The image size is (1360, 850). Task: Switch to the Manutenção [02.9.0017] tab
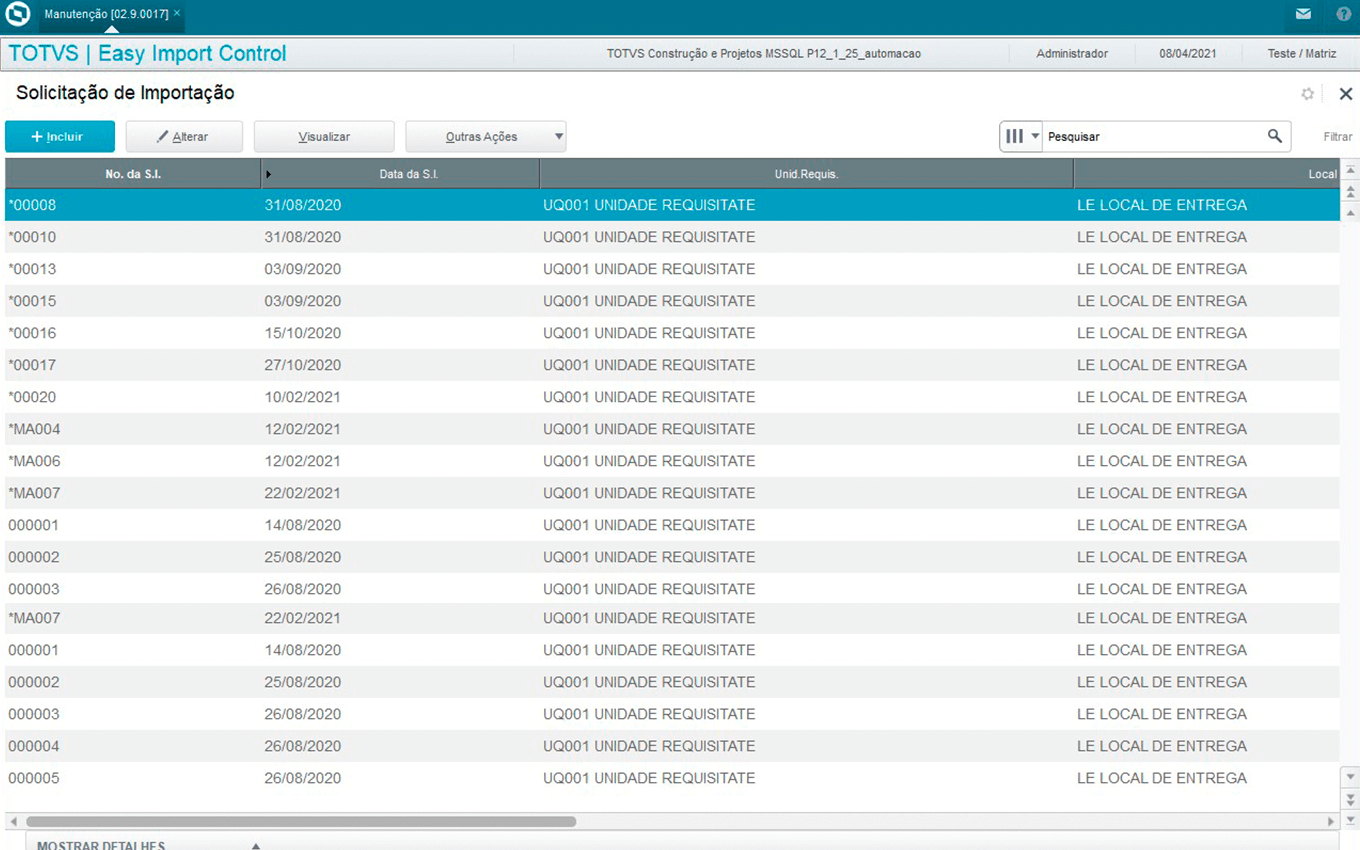(x=105, y=14)
